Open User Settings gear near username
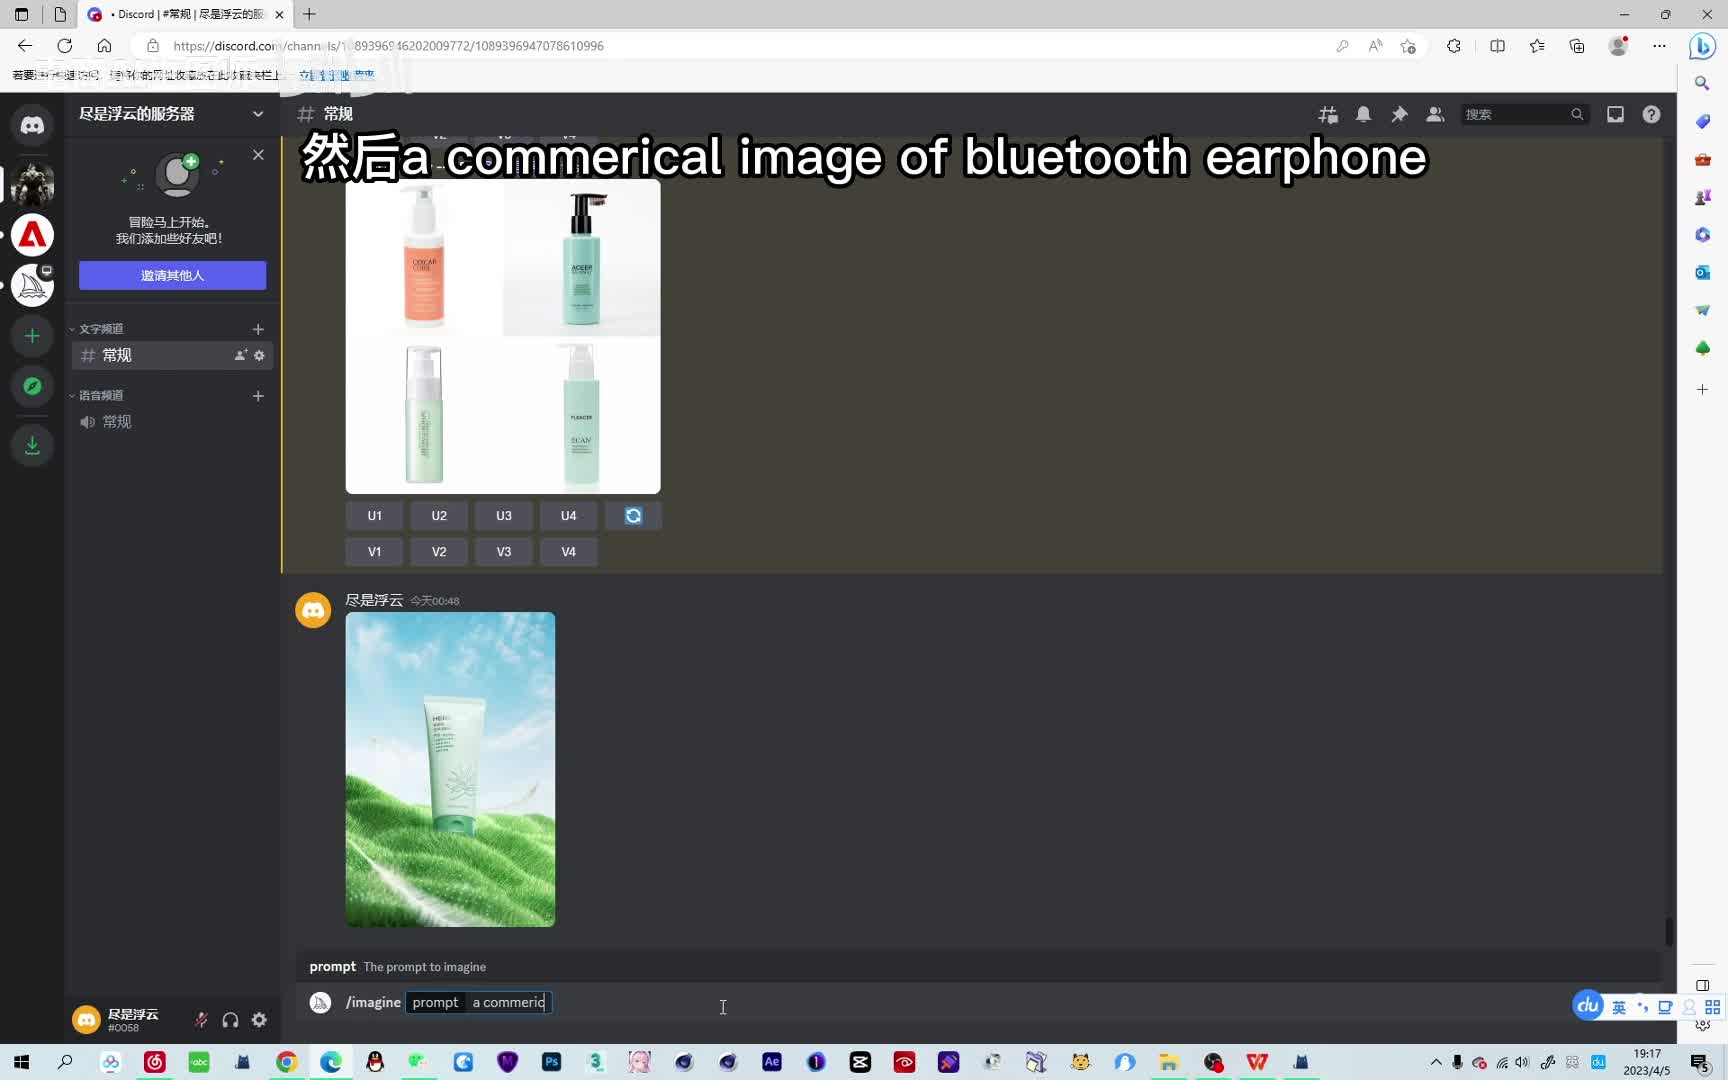Viewport: 1728px width, 1080px height. tap(259, 1020)
